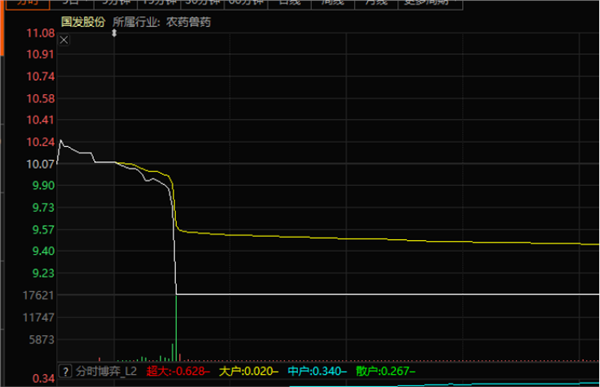The image size is (600, 387).
Task: Click the question mark help icon beside 分时博弈_L2
Action: click(x=65, y=371)
